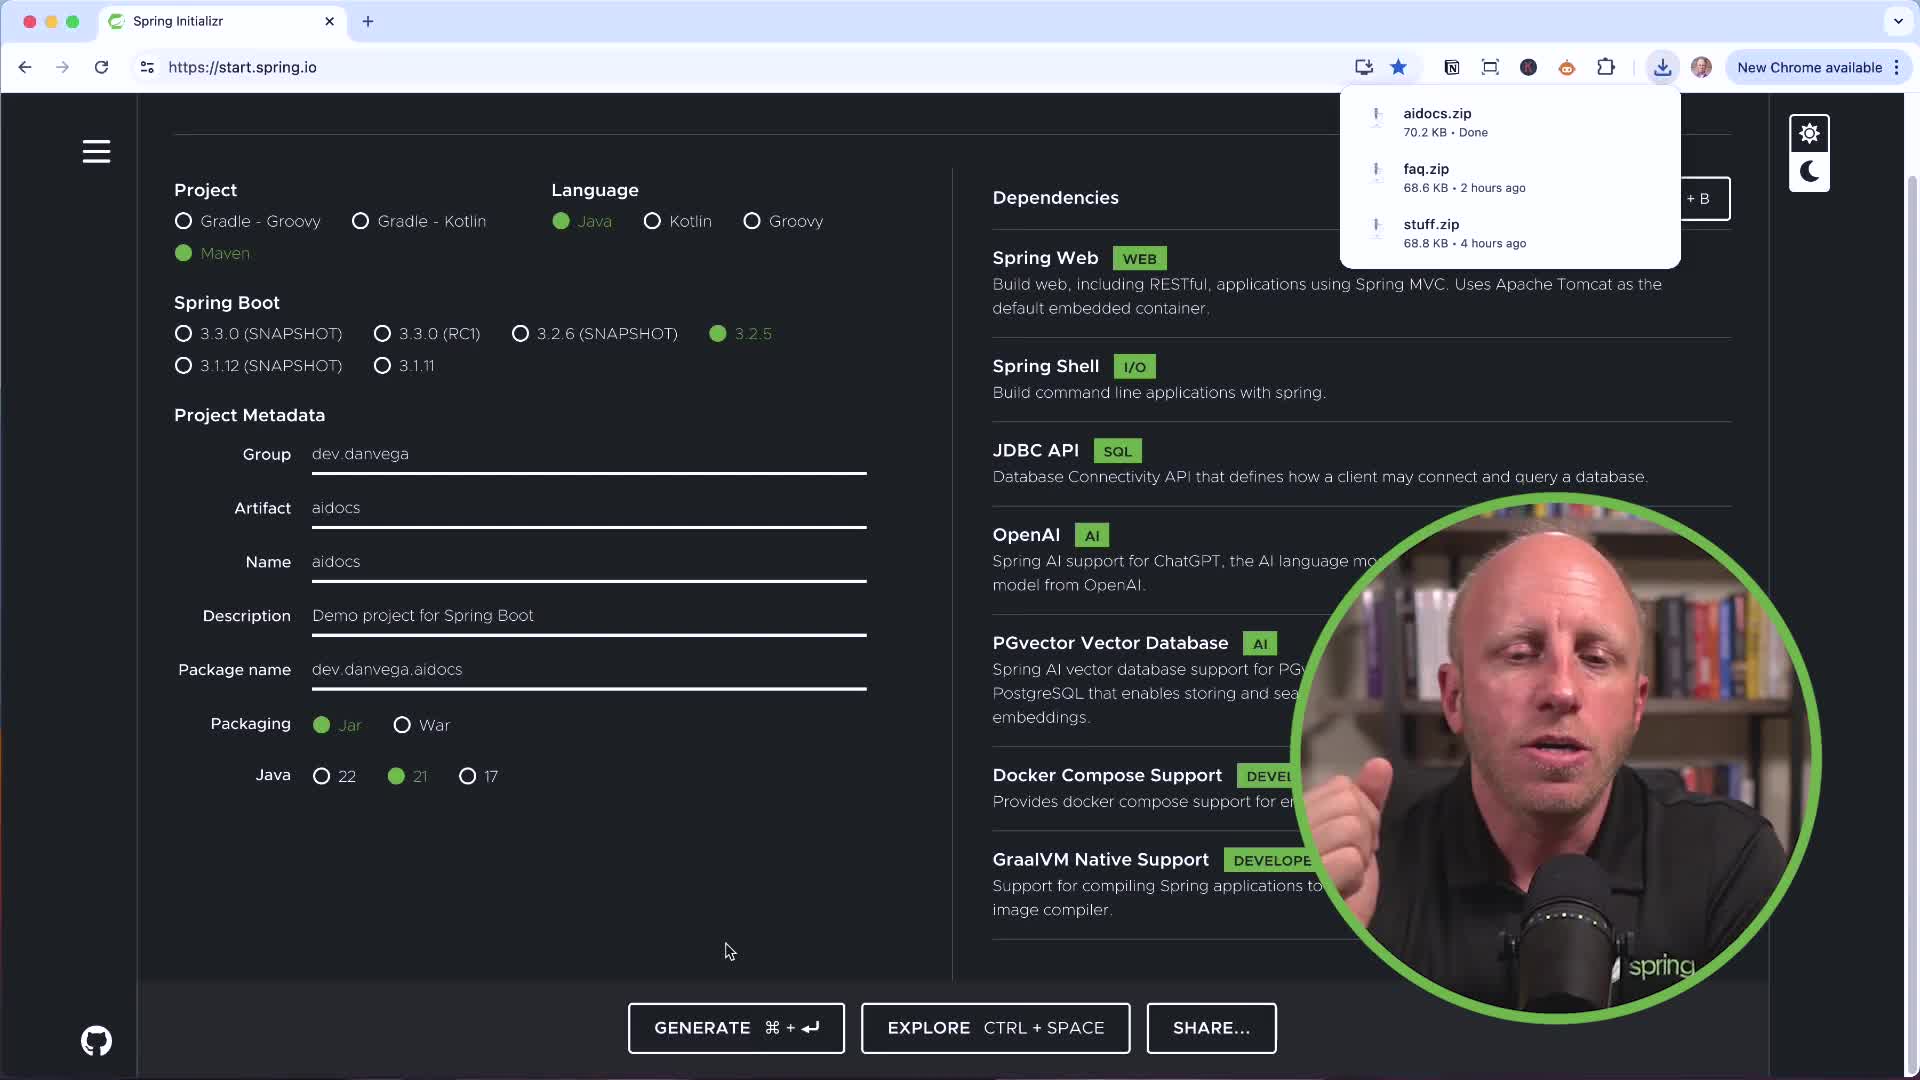
Task: Click the dark round extension icon
Action: [x=1528, y=67]
